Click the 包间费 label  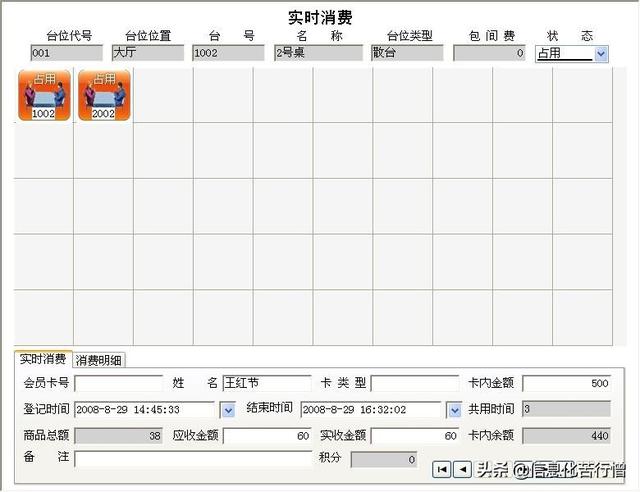[x=491, y=36]
